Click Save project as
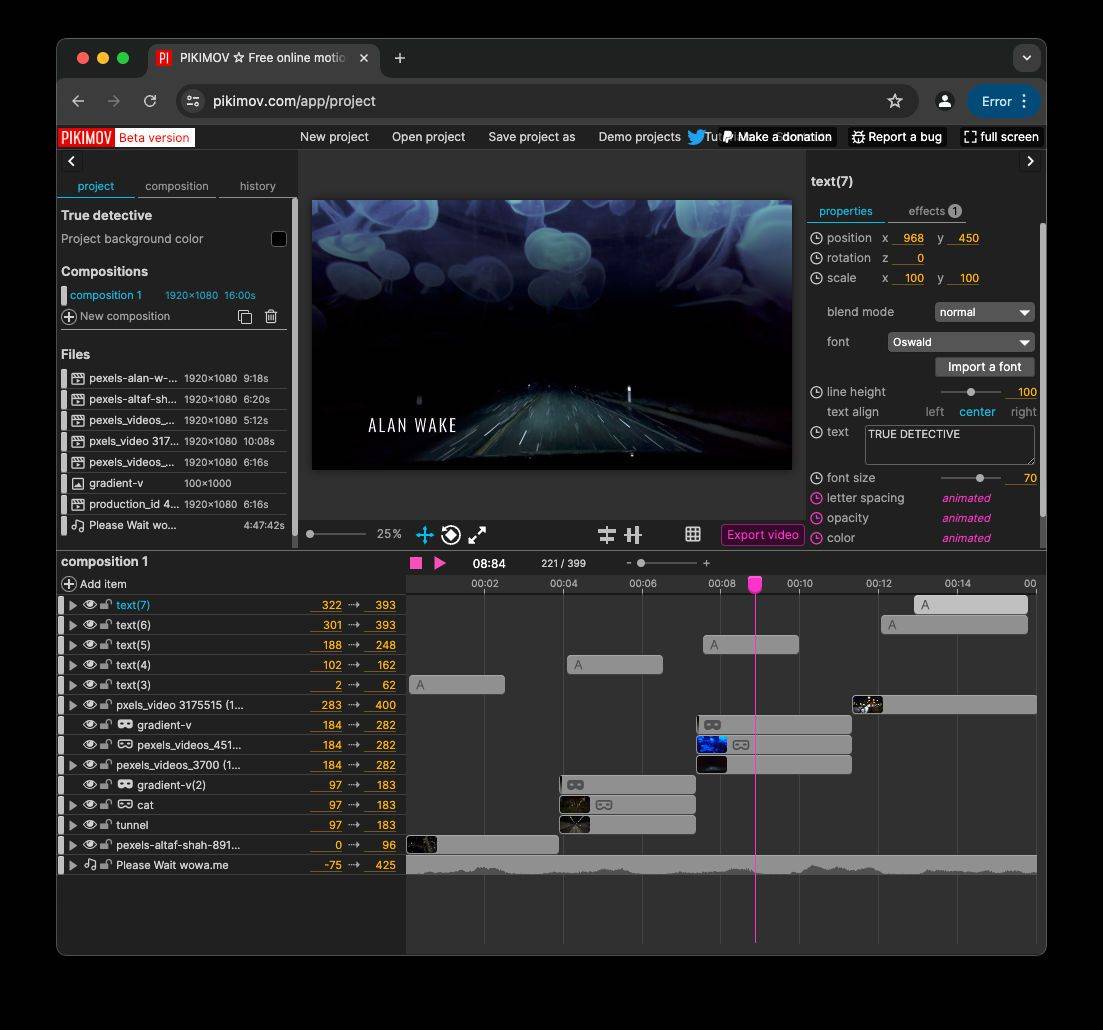This screenshot has height=1030, width=1103. (x=532, y=137)
